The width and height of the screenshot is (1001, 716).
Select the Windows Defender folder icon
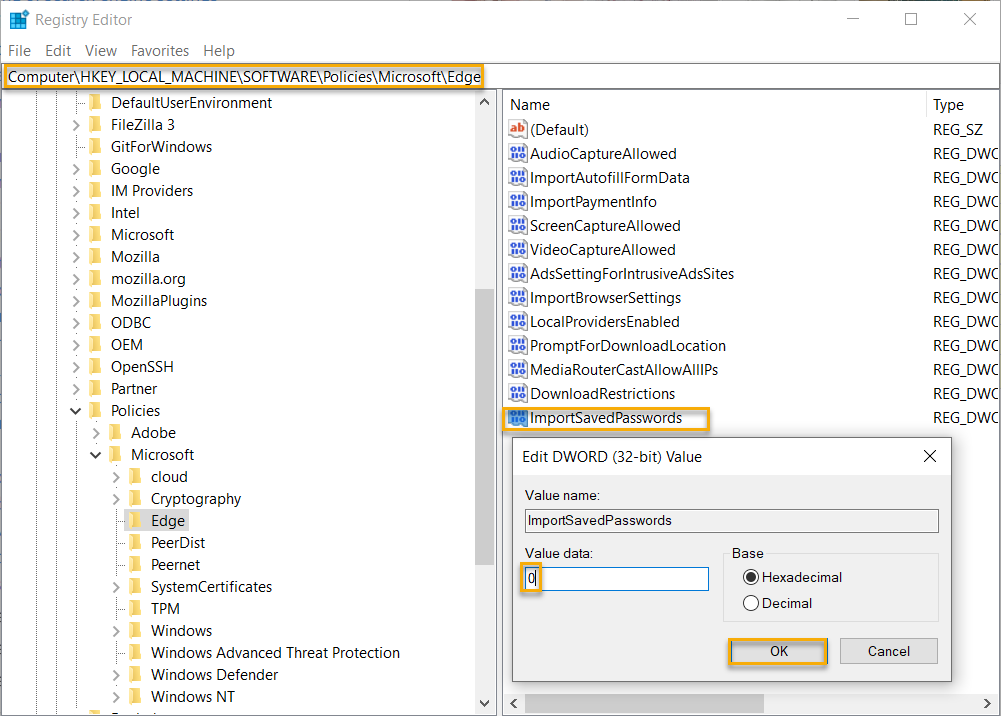135,675
